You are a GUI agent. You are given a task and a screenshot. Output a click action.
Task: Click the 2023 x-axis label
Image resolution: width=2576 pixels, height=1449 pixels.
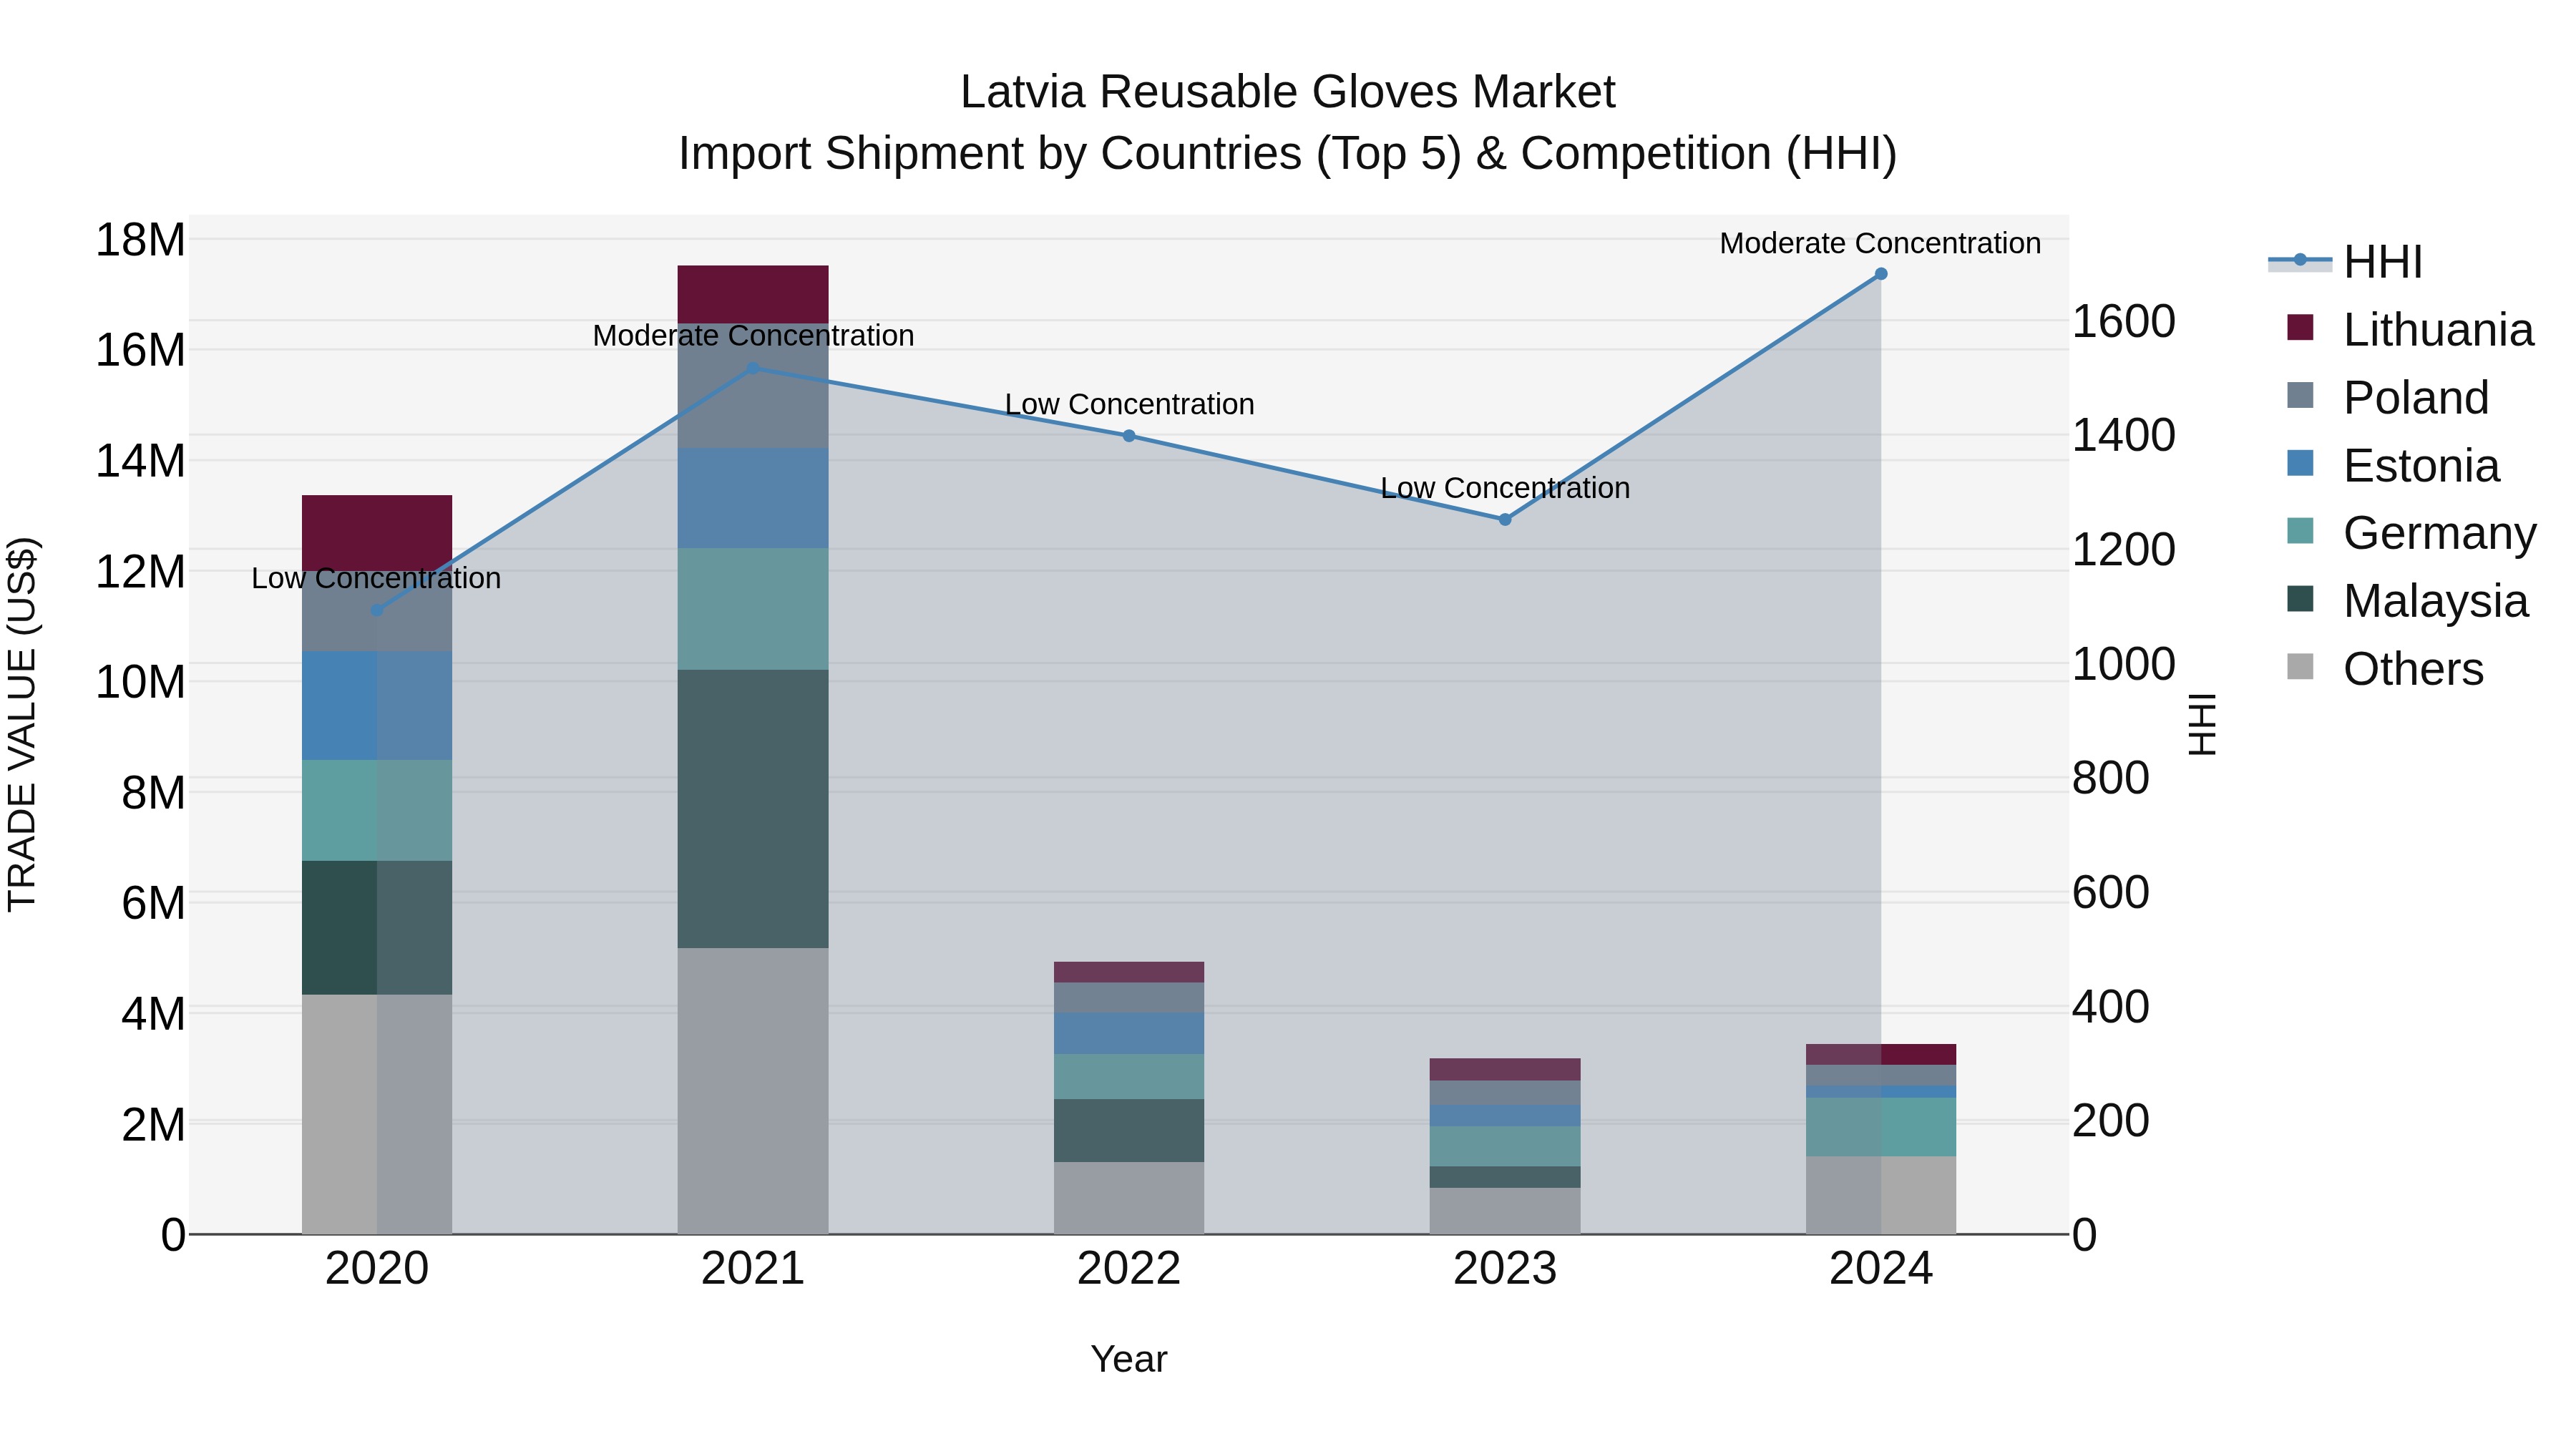coord(1505,1269)
